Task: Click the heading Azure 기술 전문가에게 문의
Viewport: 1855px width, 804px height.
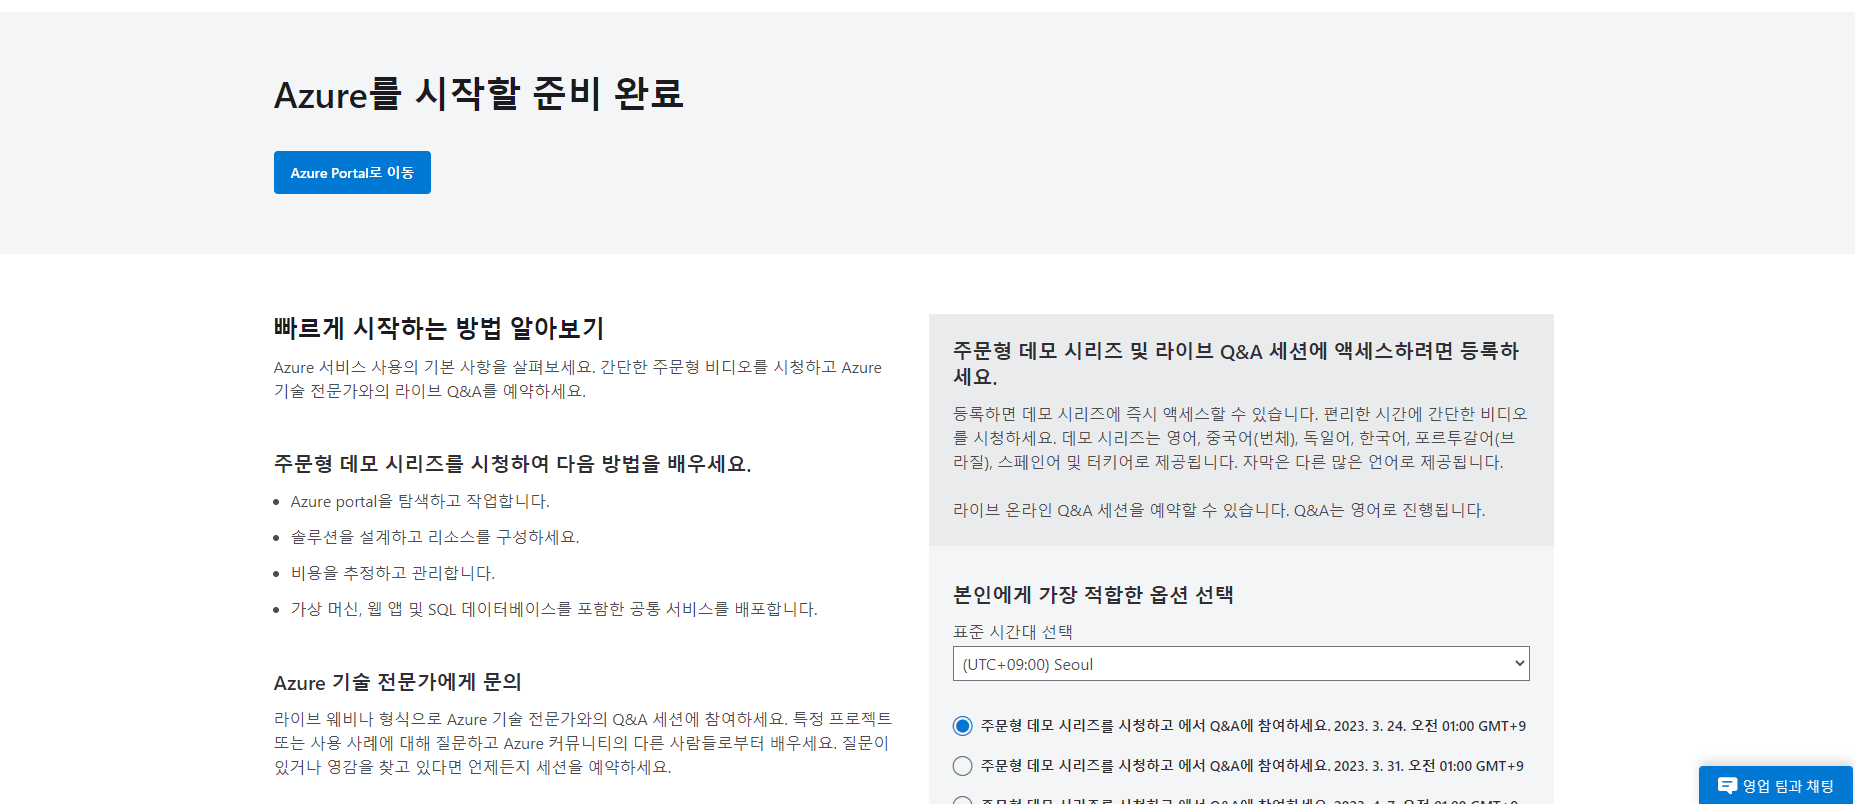Action: coord(398,682)
